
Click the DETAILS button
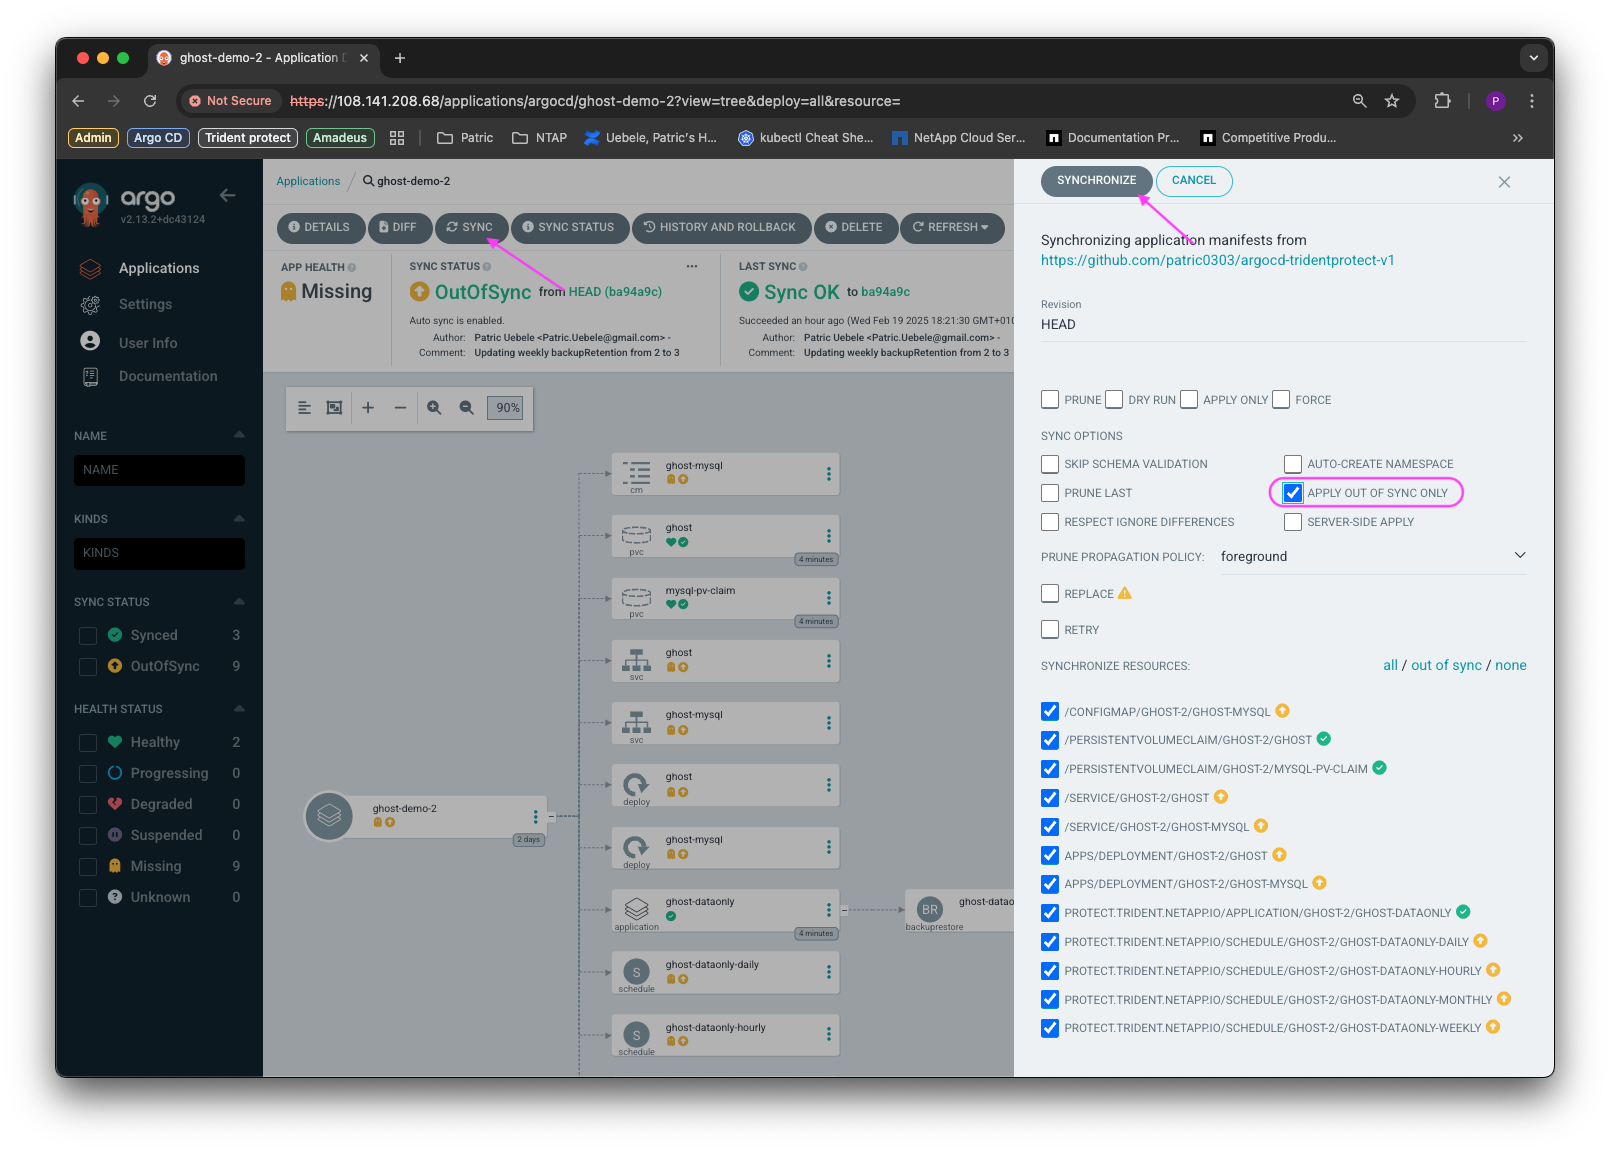(x=320, y=227)
